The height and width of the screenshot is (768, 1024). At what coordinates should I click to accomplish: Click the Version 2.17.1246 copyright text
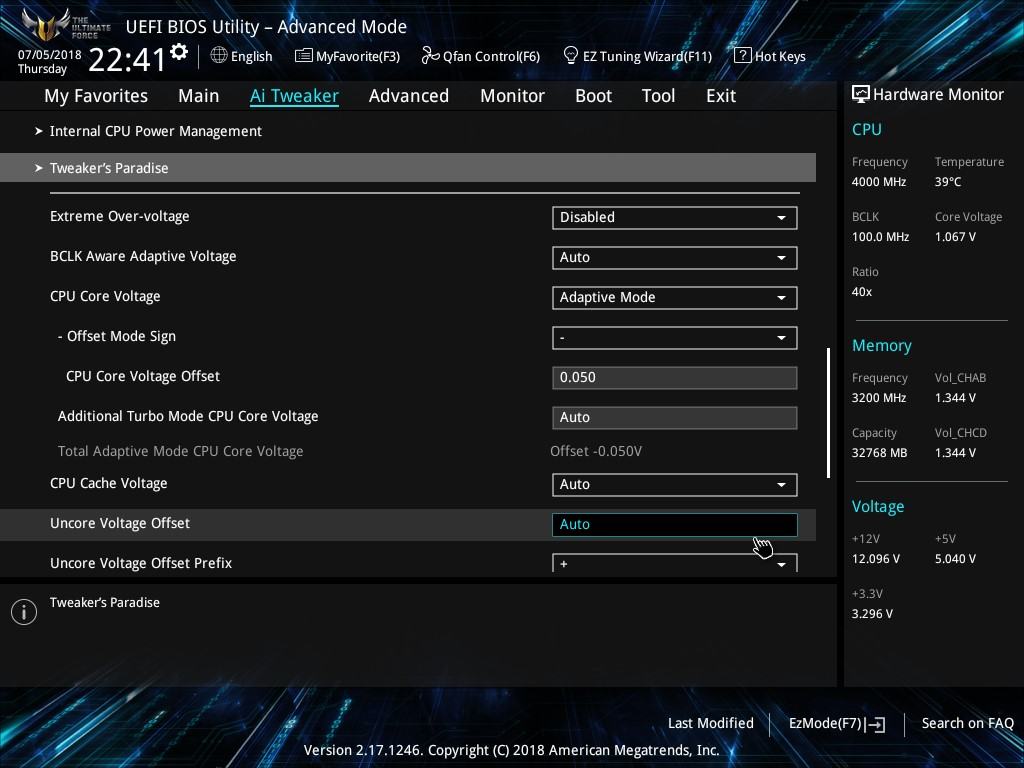511,750
